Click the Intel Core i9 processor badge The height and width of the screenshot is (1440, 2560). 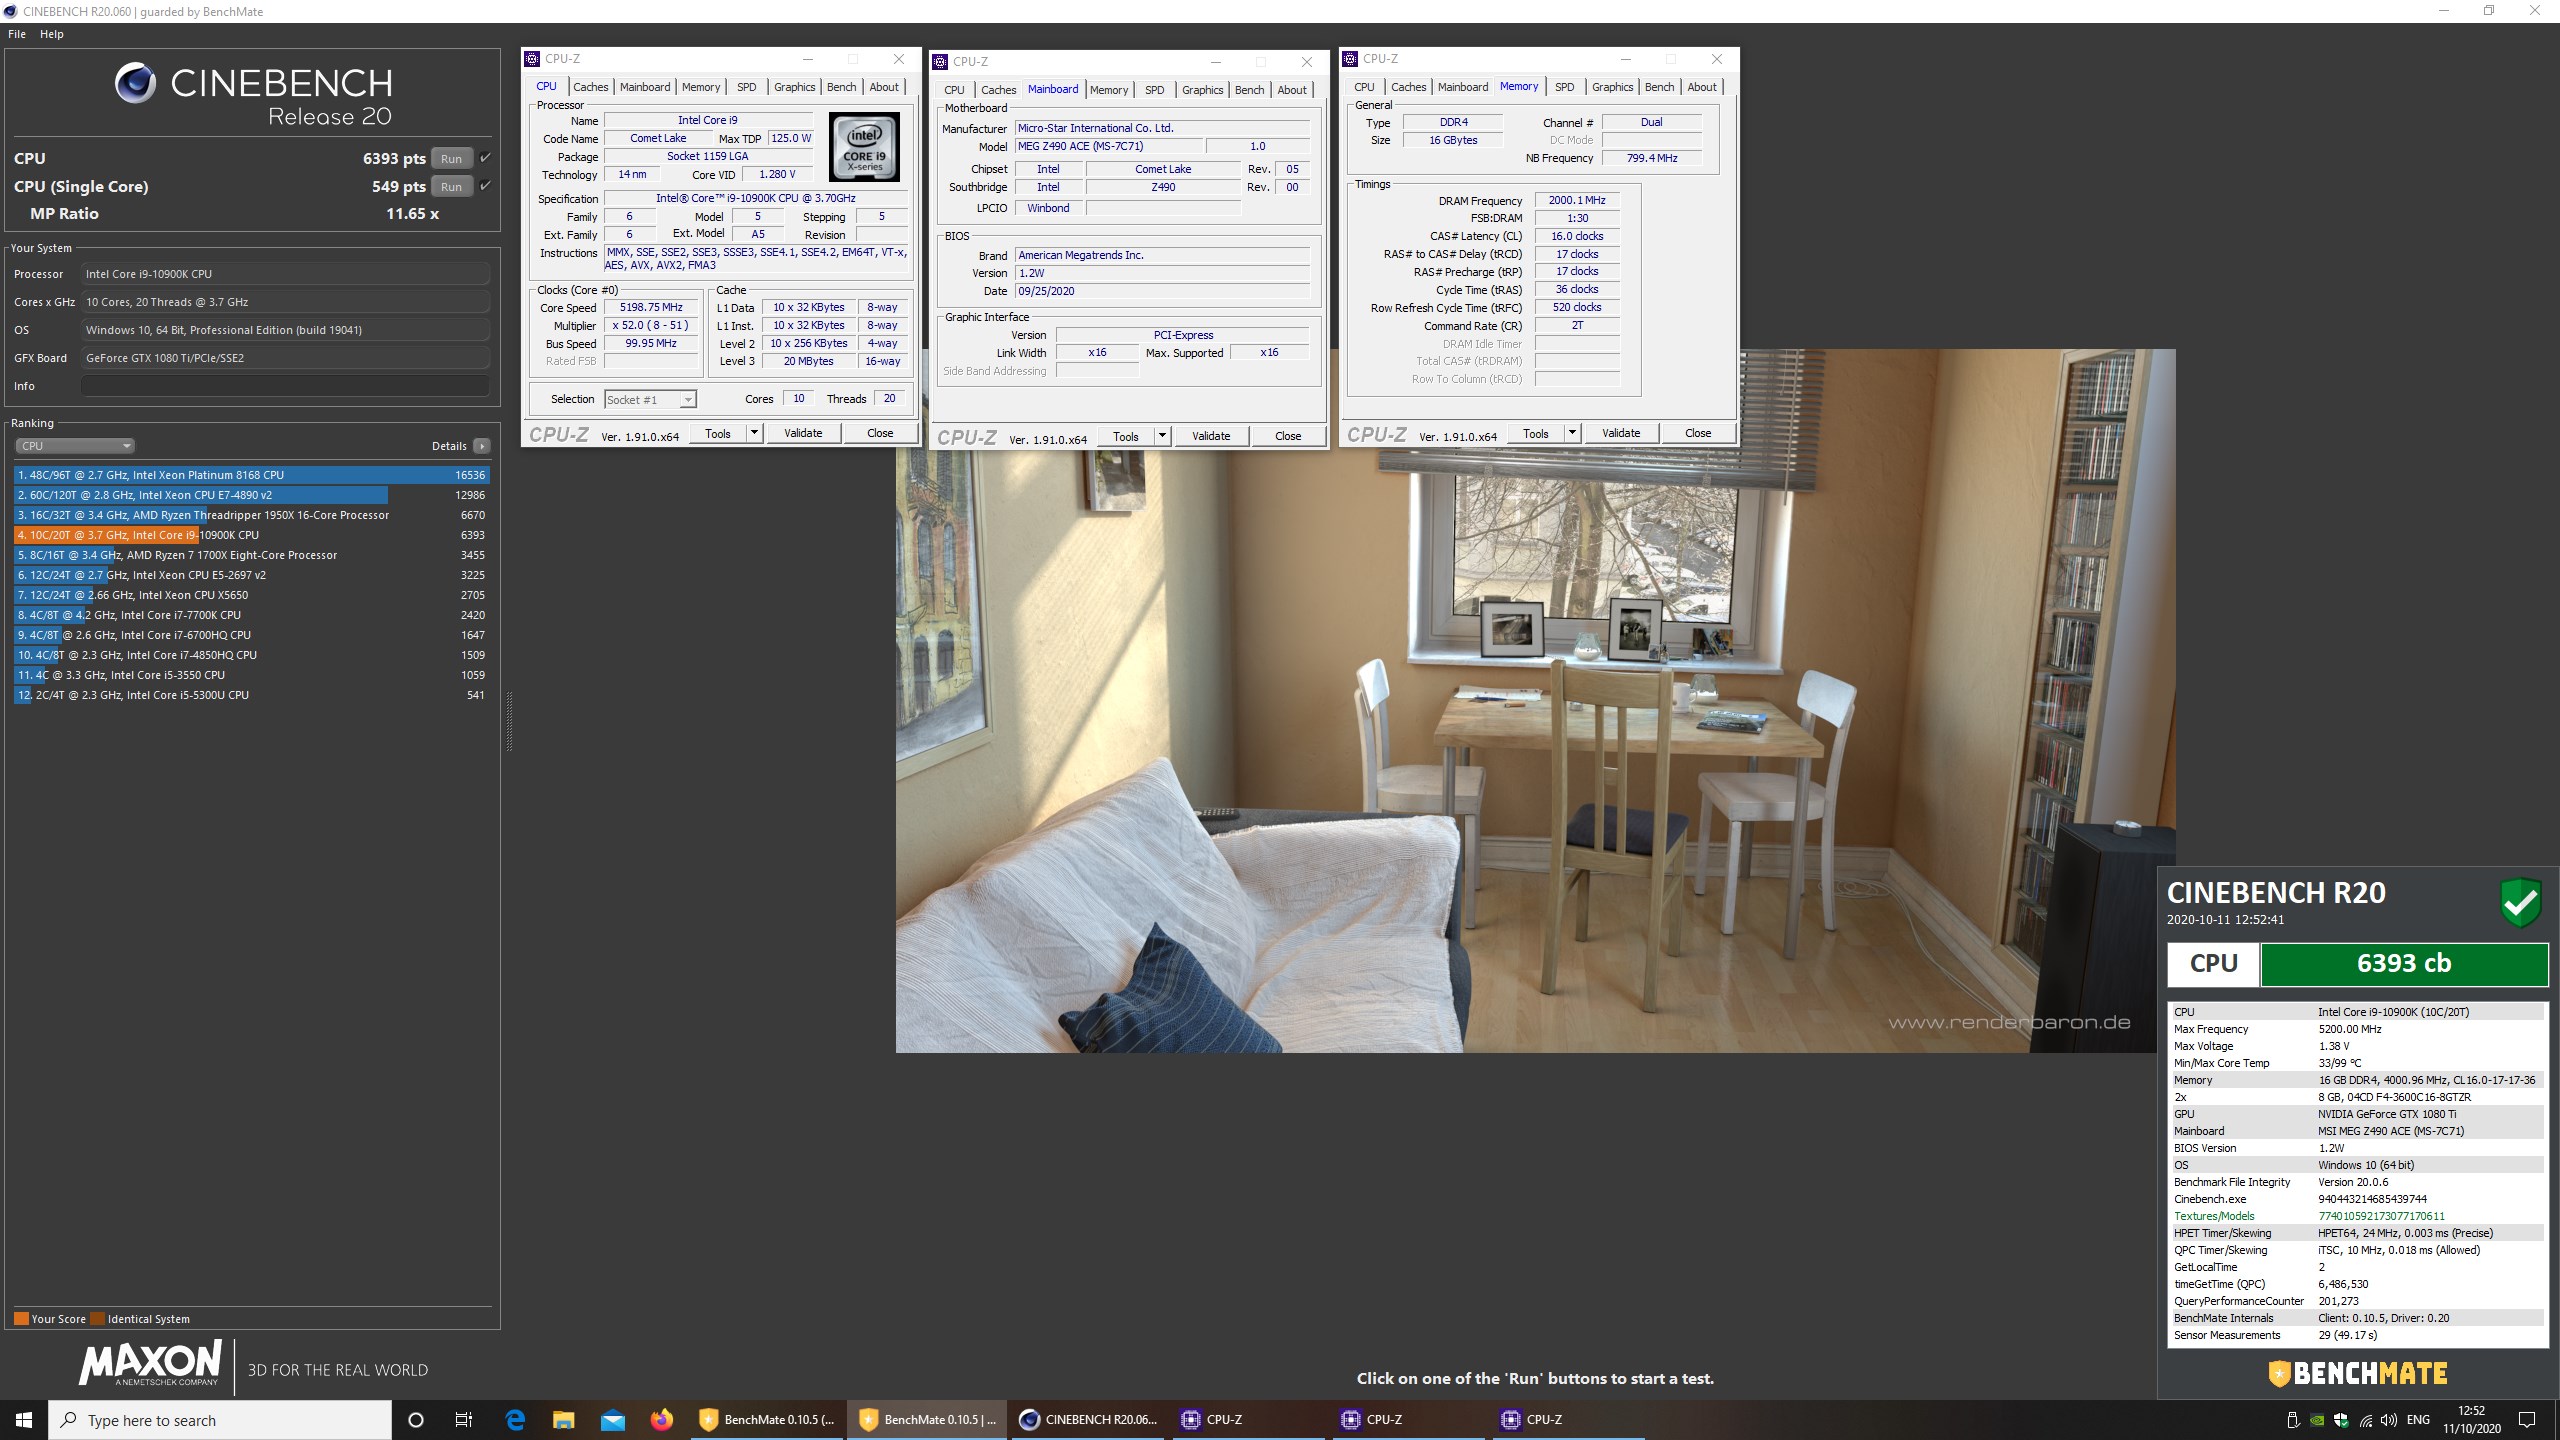pyautogui.click(x=864, y=146)
